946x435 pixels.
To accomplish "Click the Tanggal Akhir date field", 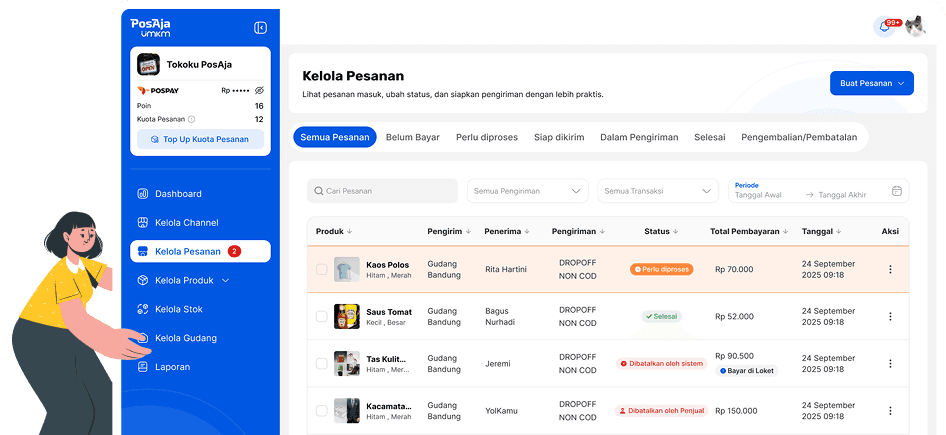I will click(x=843, y=195).
